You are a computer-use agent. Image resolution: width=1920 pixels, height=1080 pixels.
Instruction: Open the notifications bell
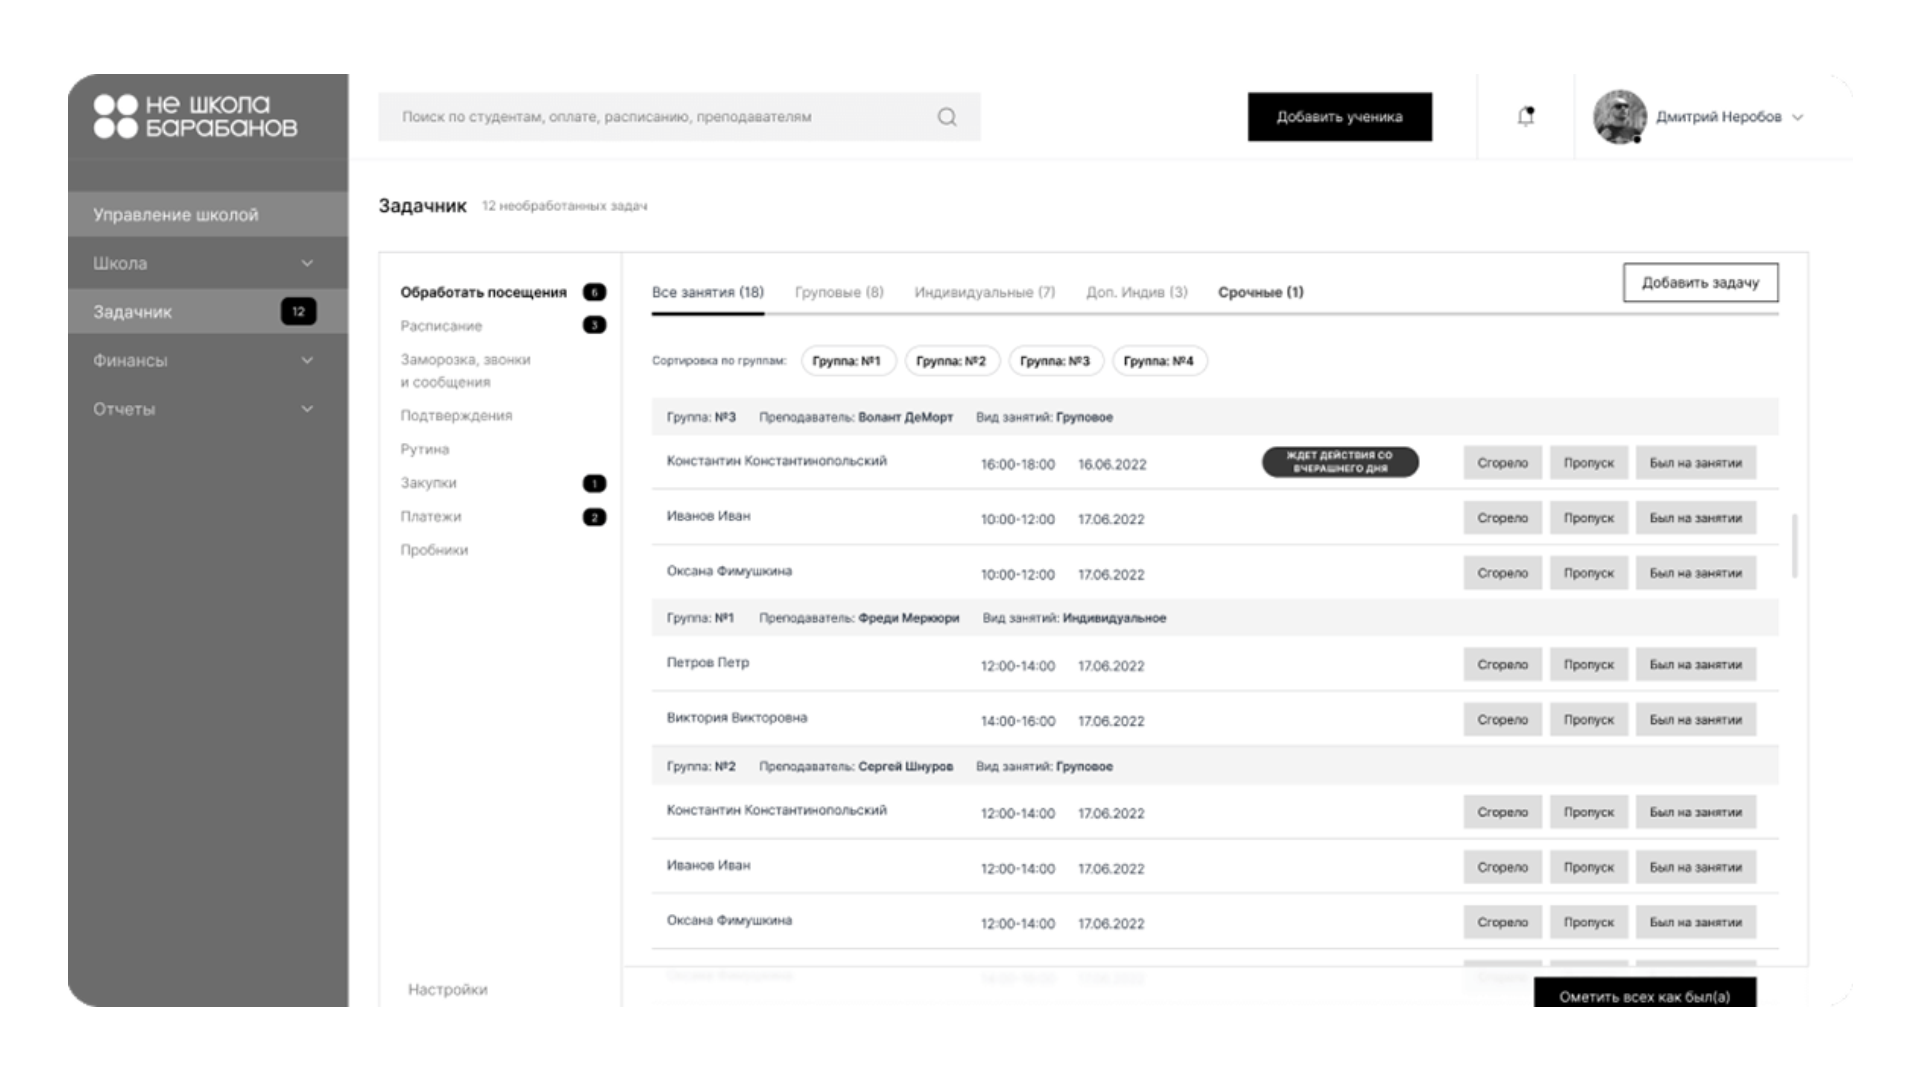(x=1525, y=117)
